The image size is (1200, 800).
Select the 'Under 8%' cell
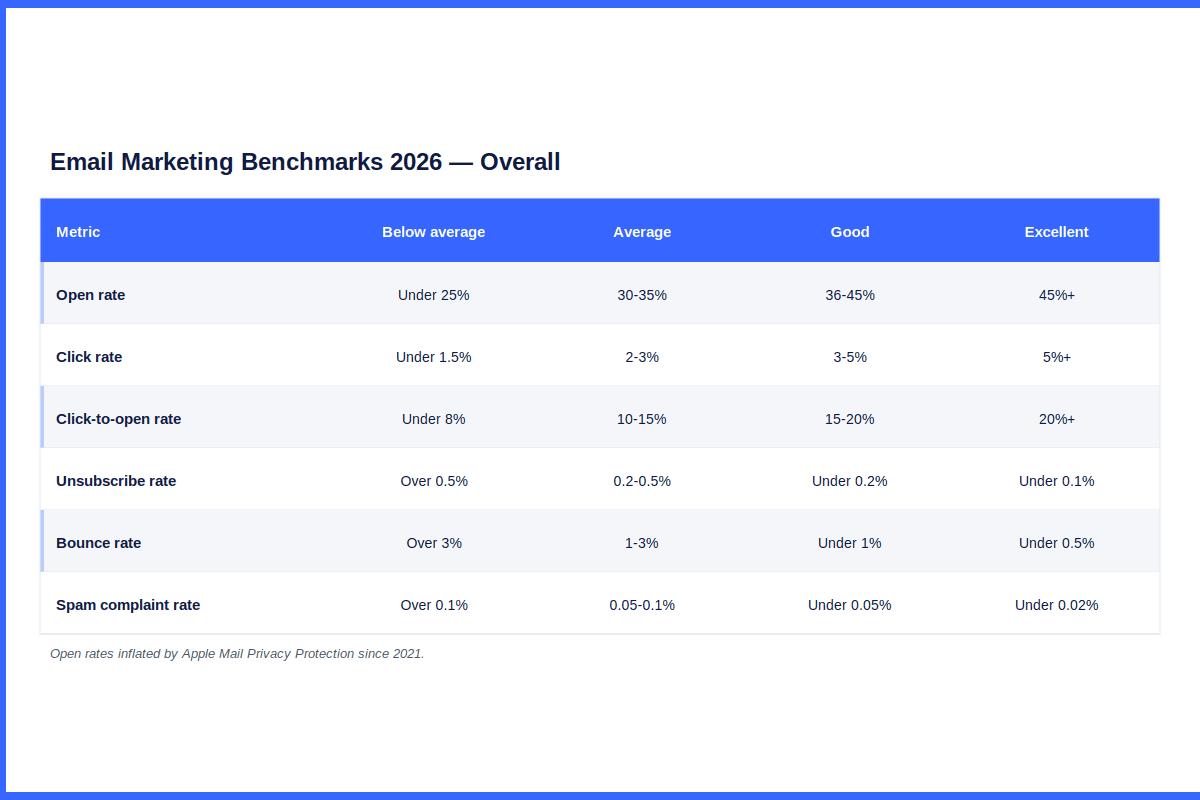coord(434,419)
